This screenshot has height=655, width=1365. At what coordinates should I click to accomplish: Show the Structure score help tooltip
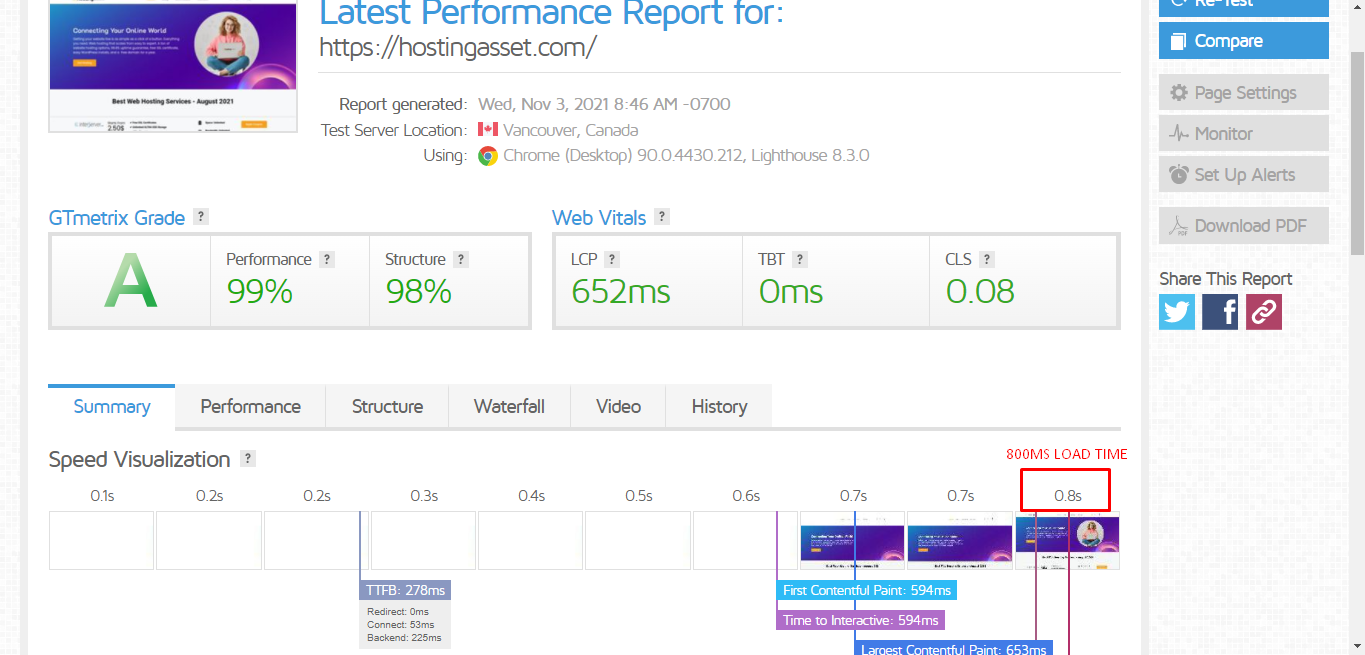click(461, 259)
